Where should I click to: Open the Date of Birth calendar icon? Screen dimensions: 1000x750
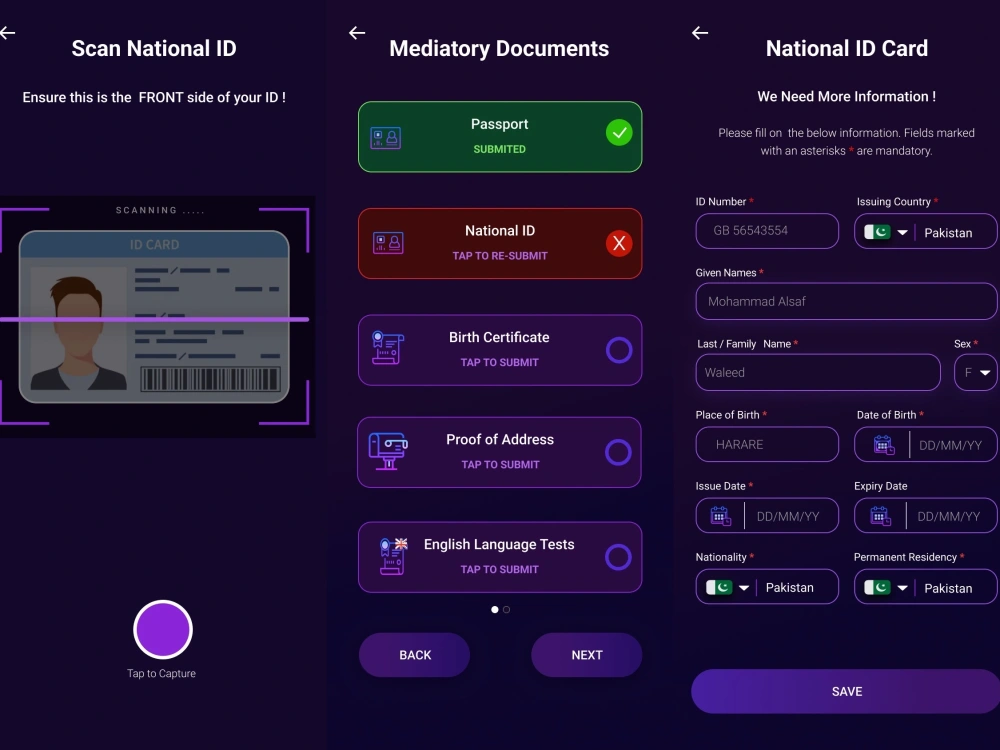click(881, 444)
